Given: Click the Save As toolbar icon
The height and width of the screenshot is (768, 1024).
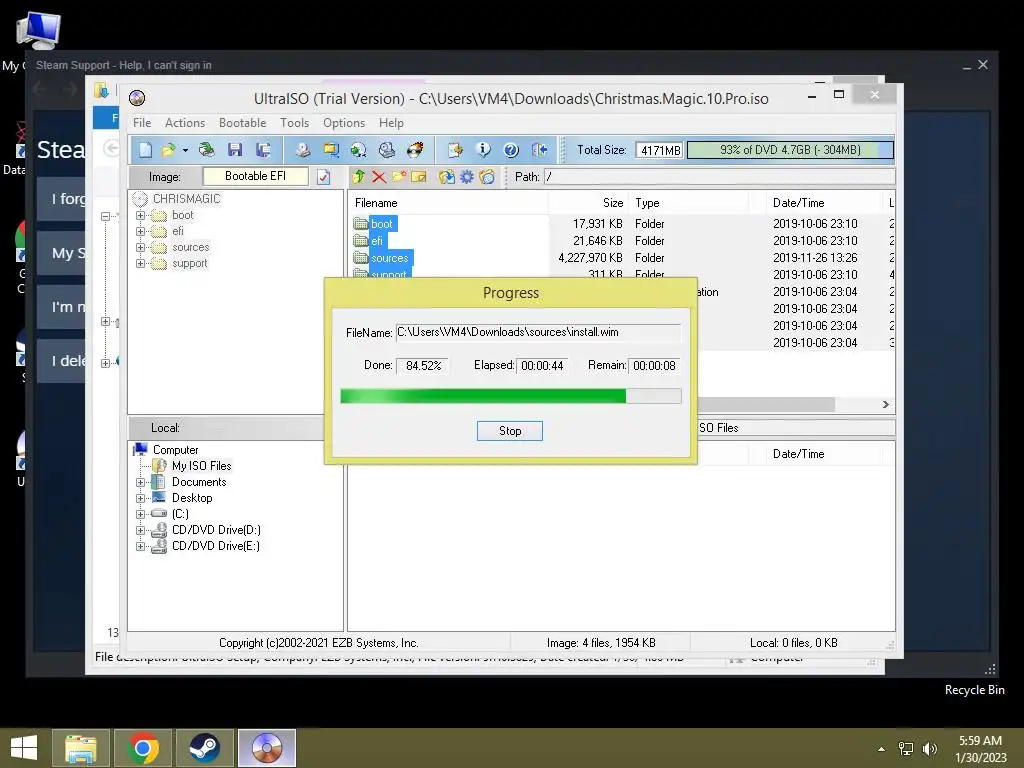Looking at the screenshot, I should pos(263,150).
